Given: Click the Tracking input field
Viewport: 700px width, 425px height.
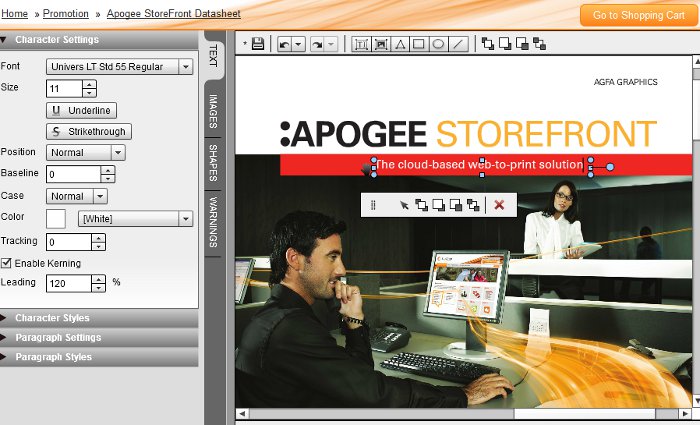Looking at the screenshot, I should coord(69,242).
